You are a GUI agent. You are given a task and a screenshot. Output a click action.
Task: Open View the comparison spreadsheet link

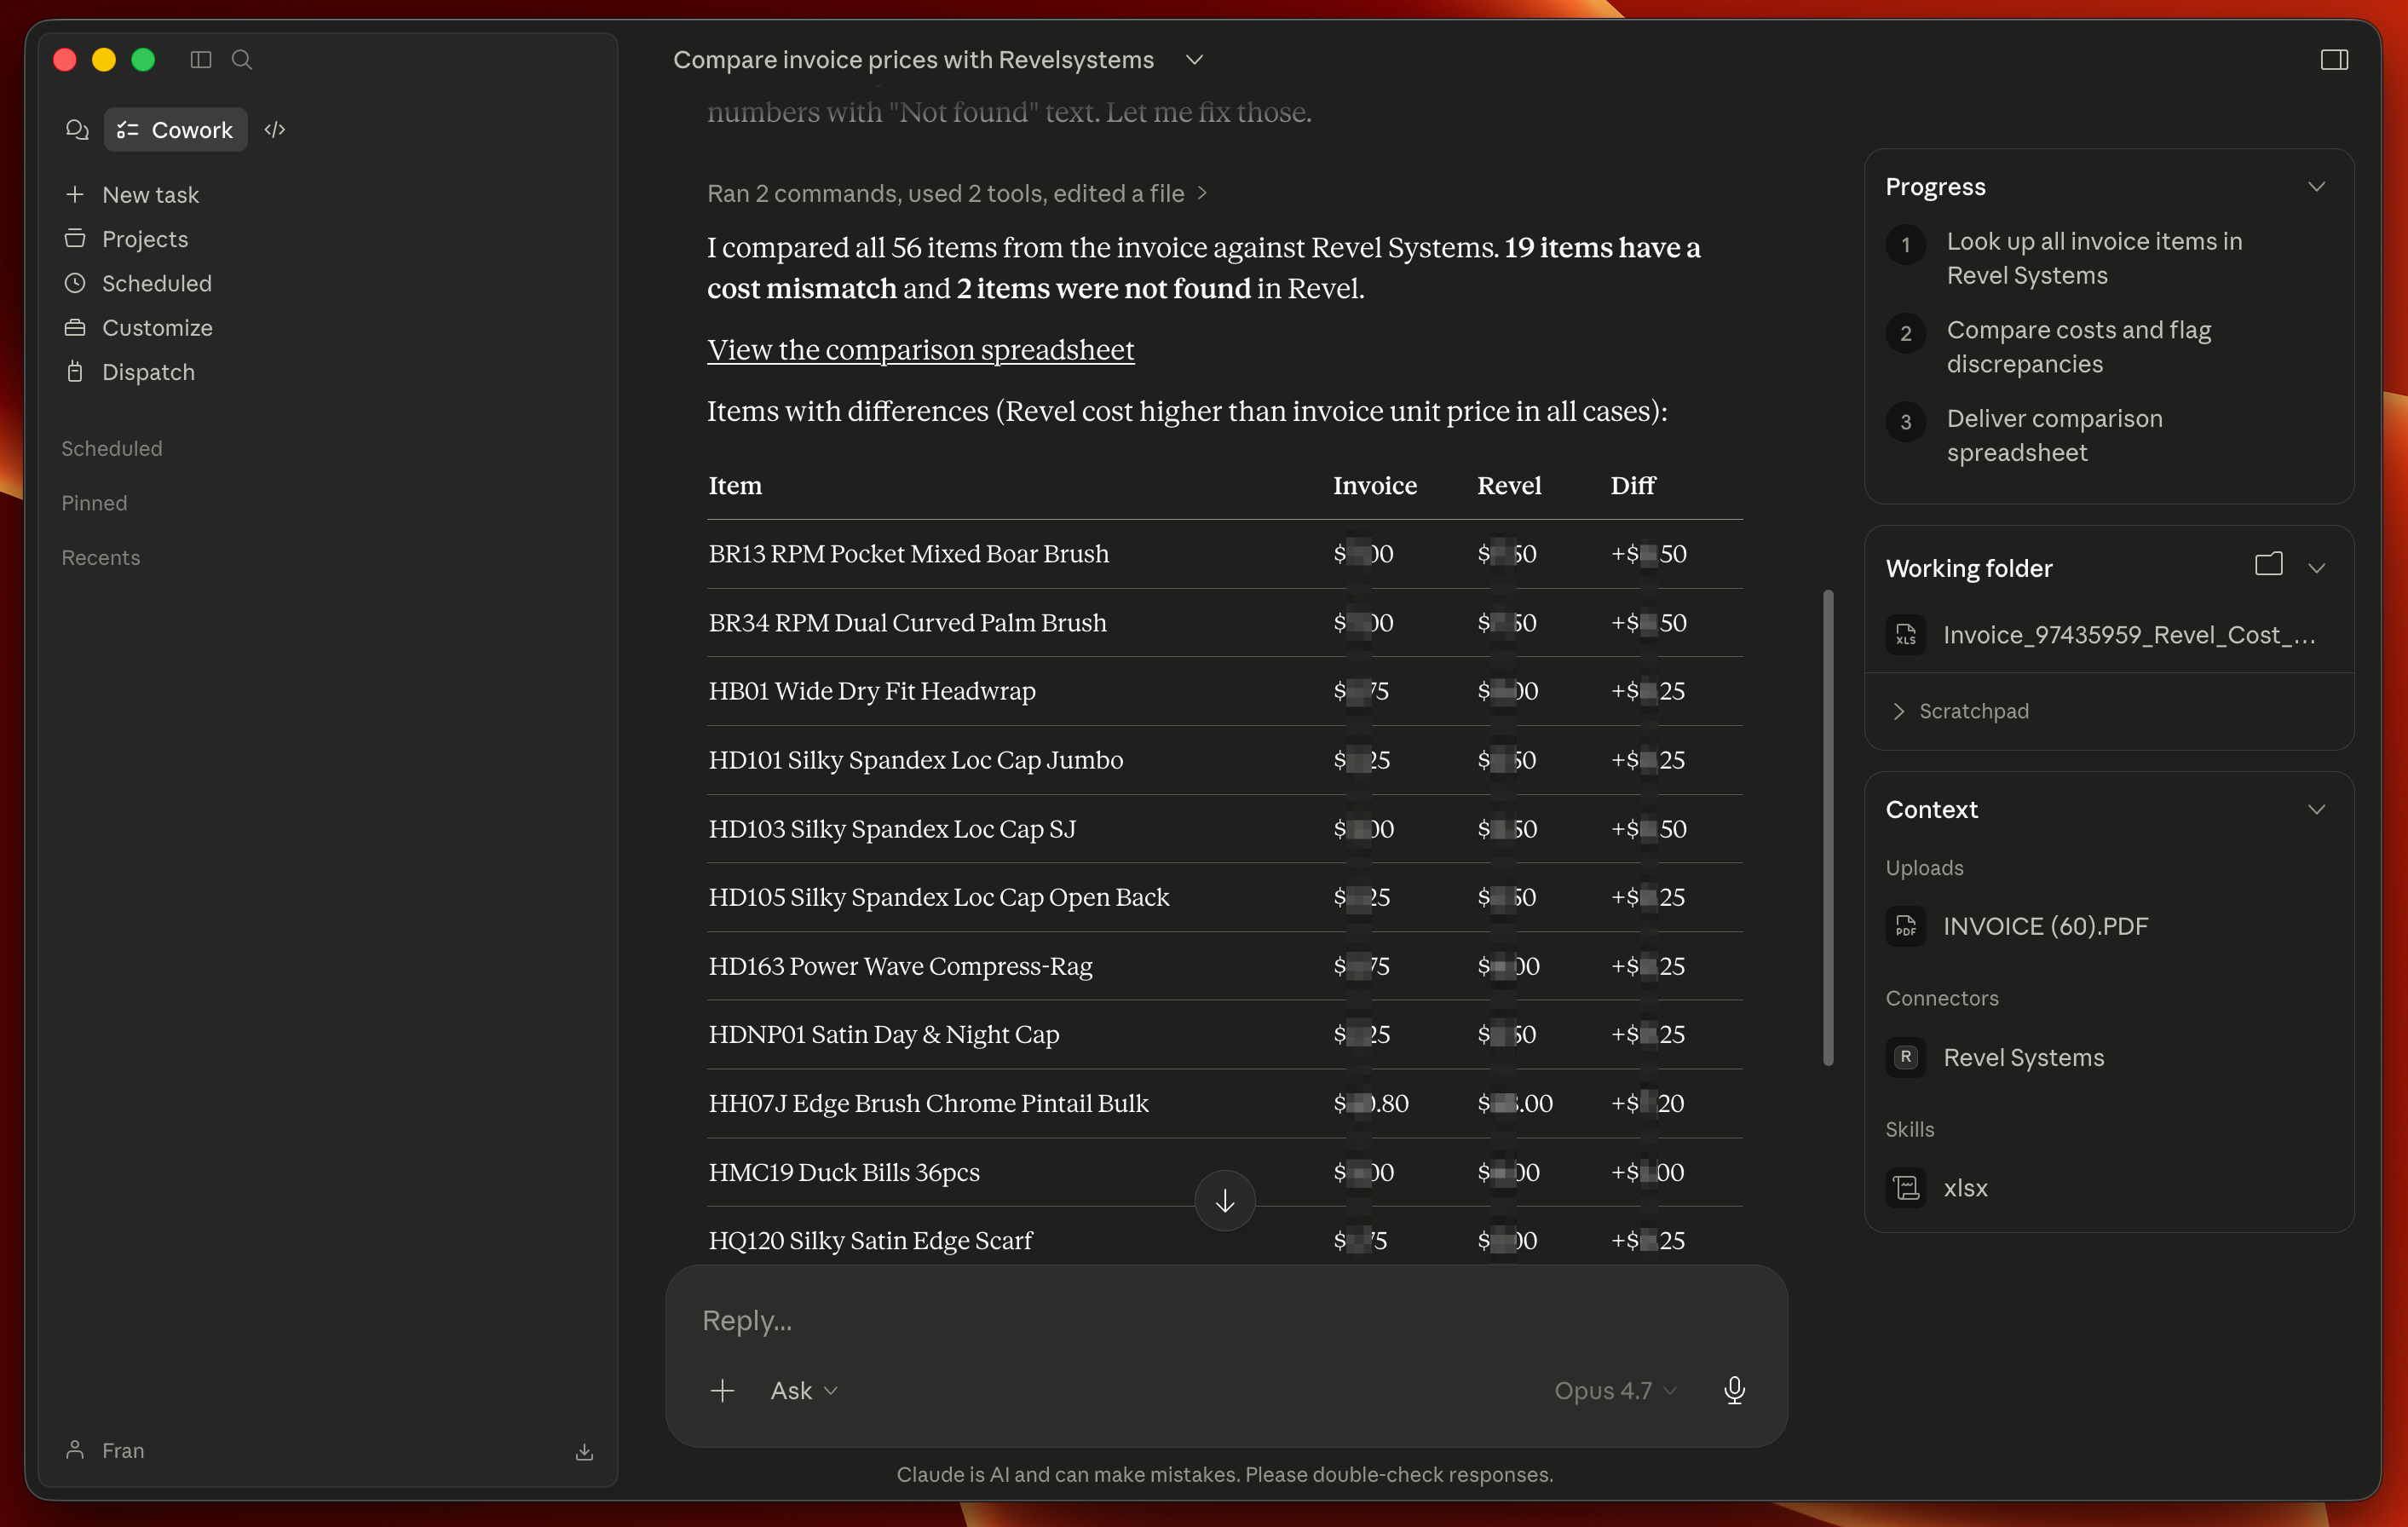coord(920,350)
